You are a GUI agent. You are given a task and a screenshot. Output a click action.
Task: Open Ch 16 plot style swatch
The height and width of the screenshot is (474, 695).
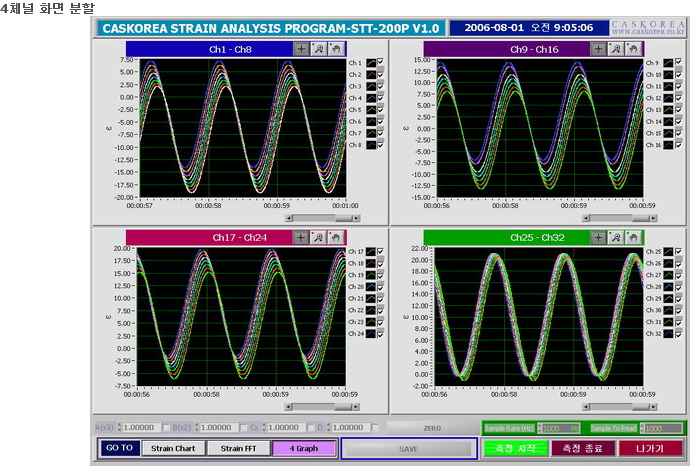click(668, 145)
